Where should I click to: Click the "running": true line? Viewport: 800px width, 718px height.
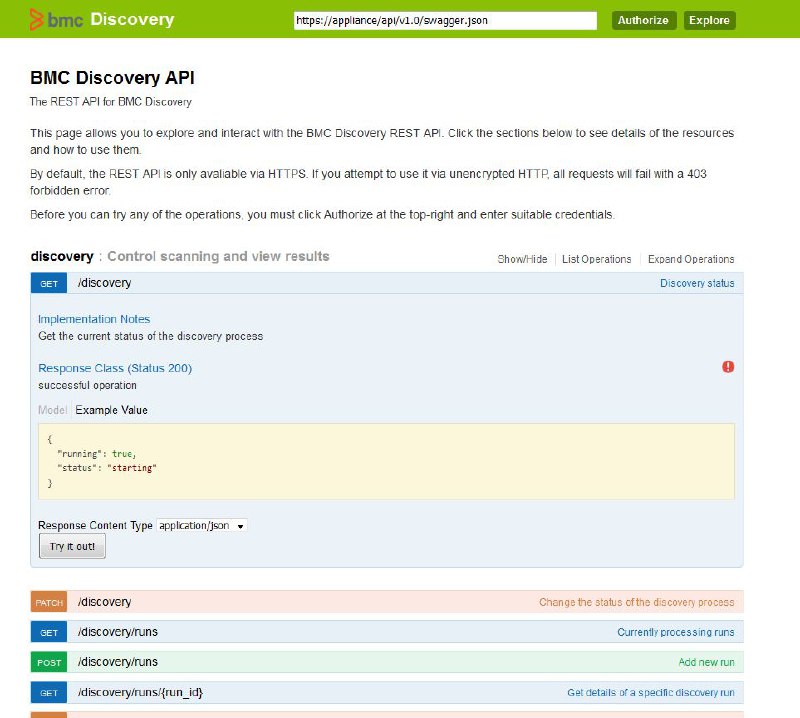96,454
